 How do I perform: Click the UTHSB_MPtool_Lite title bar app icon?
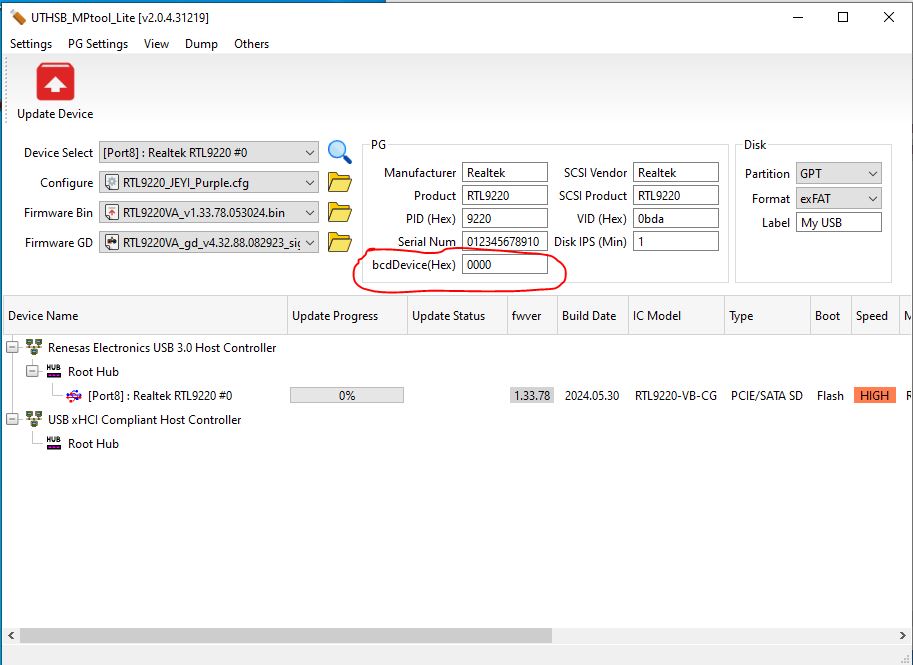click(x=18, y=17)
